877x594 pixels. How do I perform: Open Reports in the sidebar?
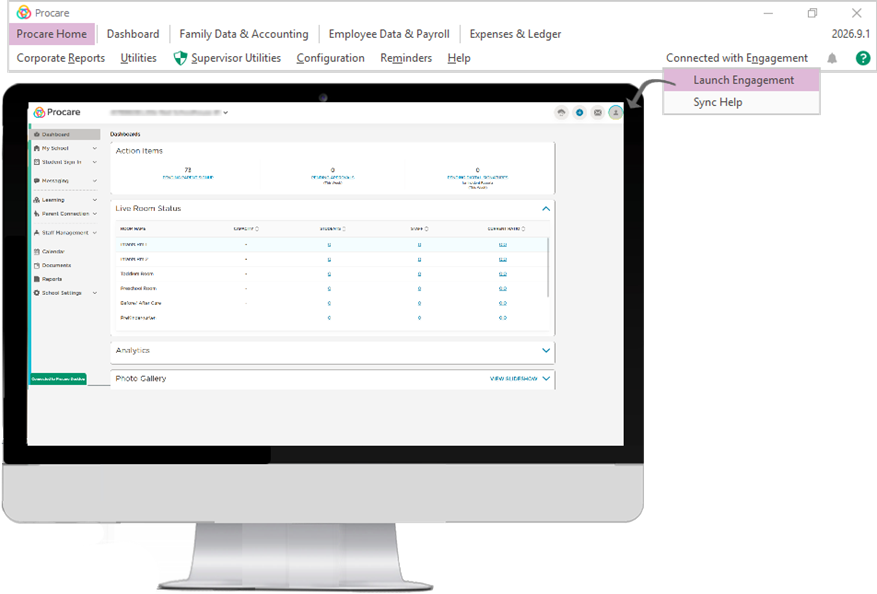coord(48,279)
